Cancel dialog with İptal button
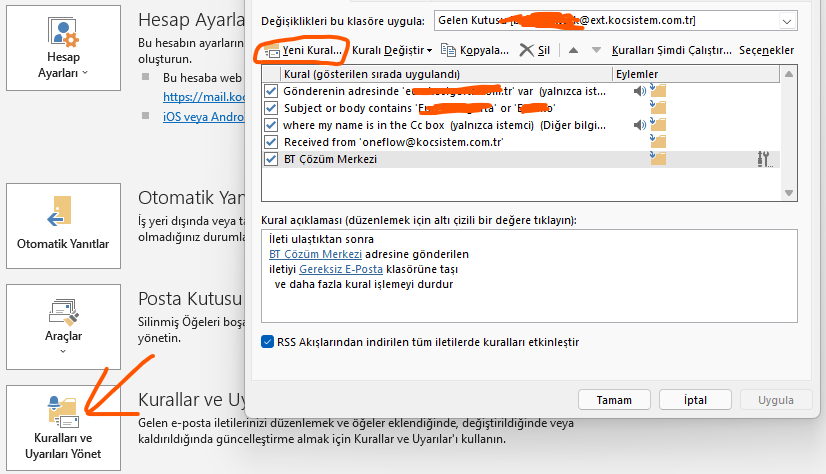Screen dimensions: 826x474 pyautogui.click(x=695, y=400)
